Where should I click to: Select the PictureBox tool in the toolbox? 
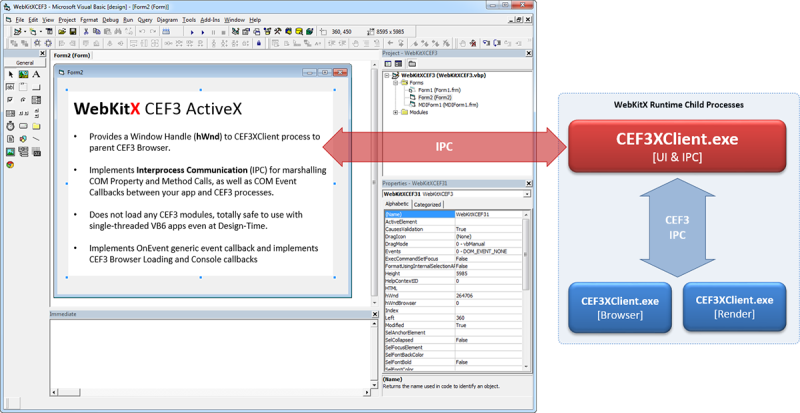23,75
